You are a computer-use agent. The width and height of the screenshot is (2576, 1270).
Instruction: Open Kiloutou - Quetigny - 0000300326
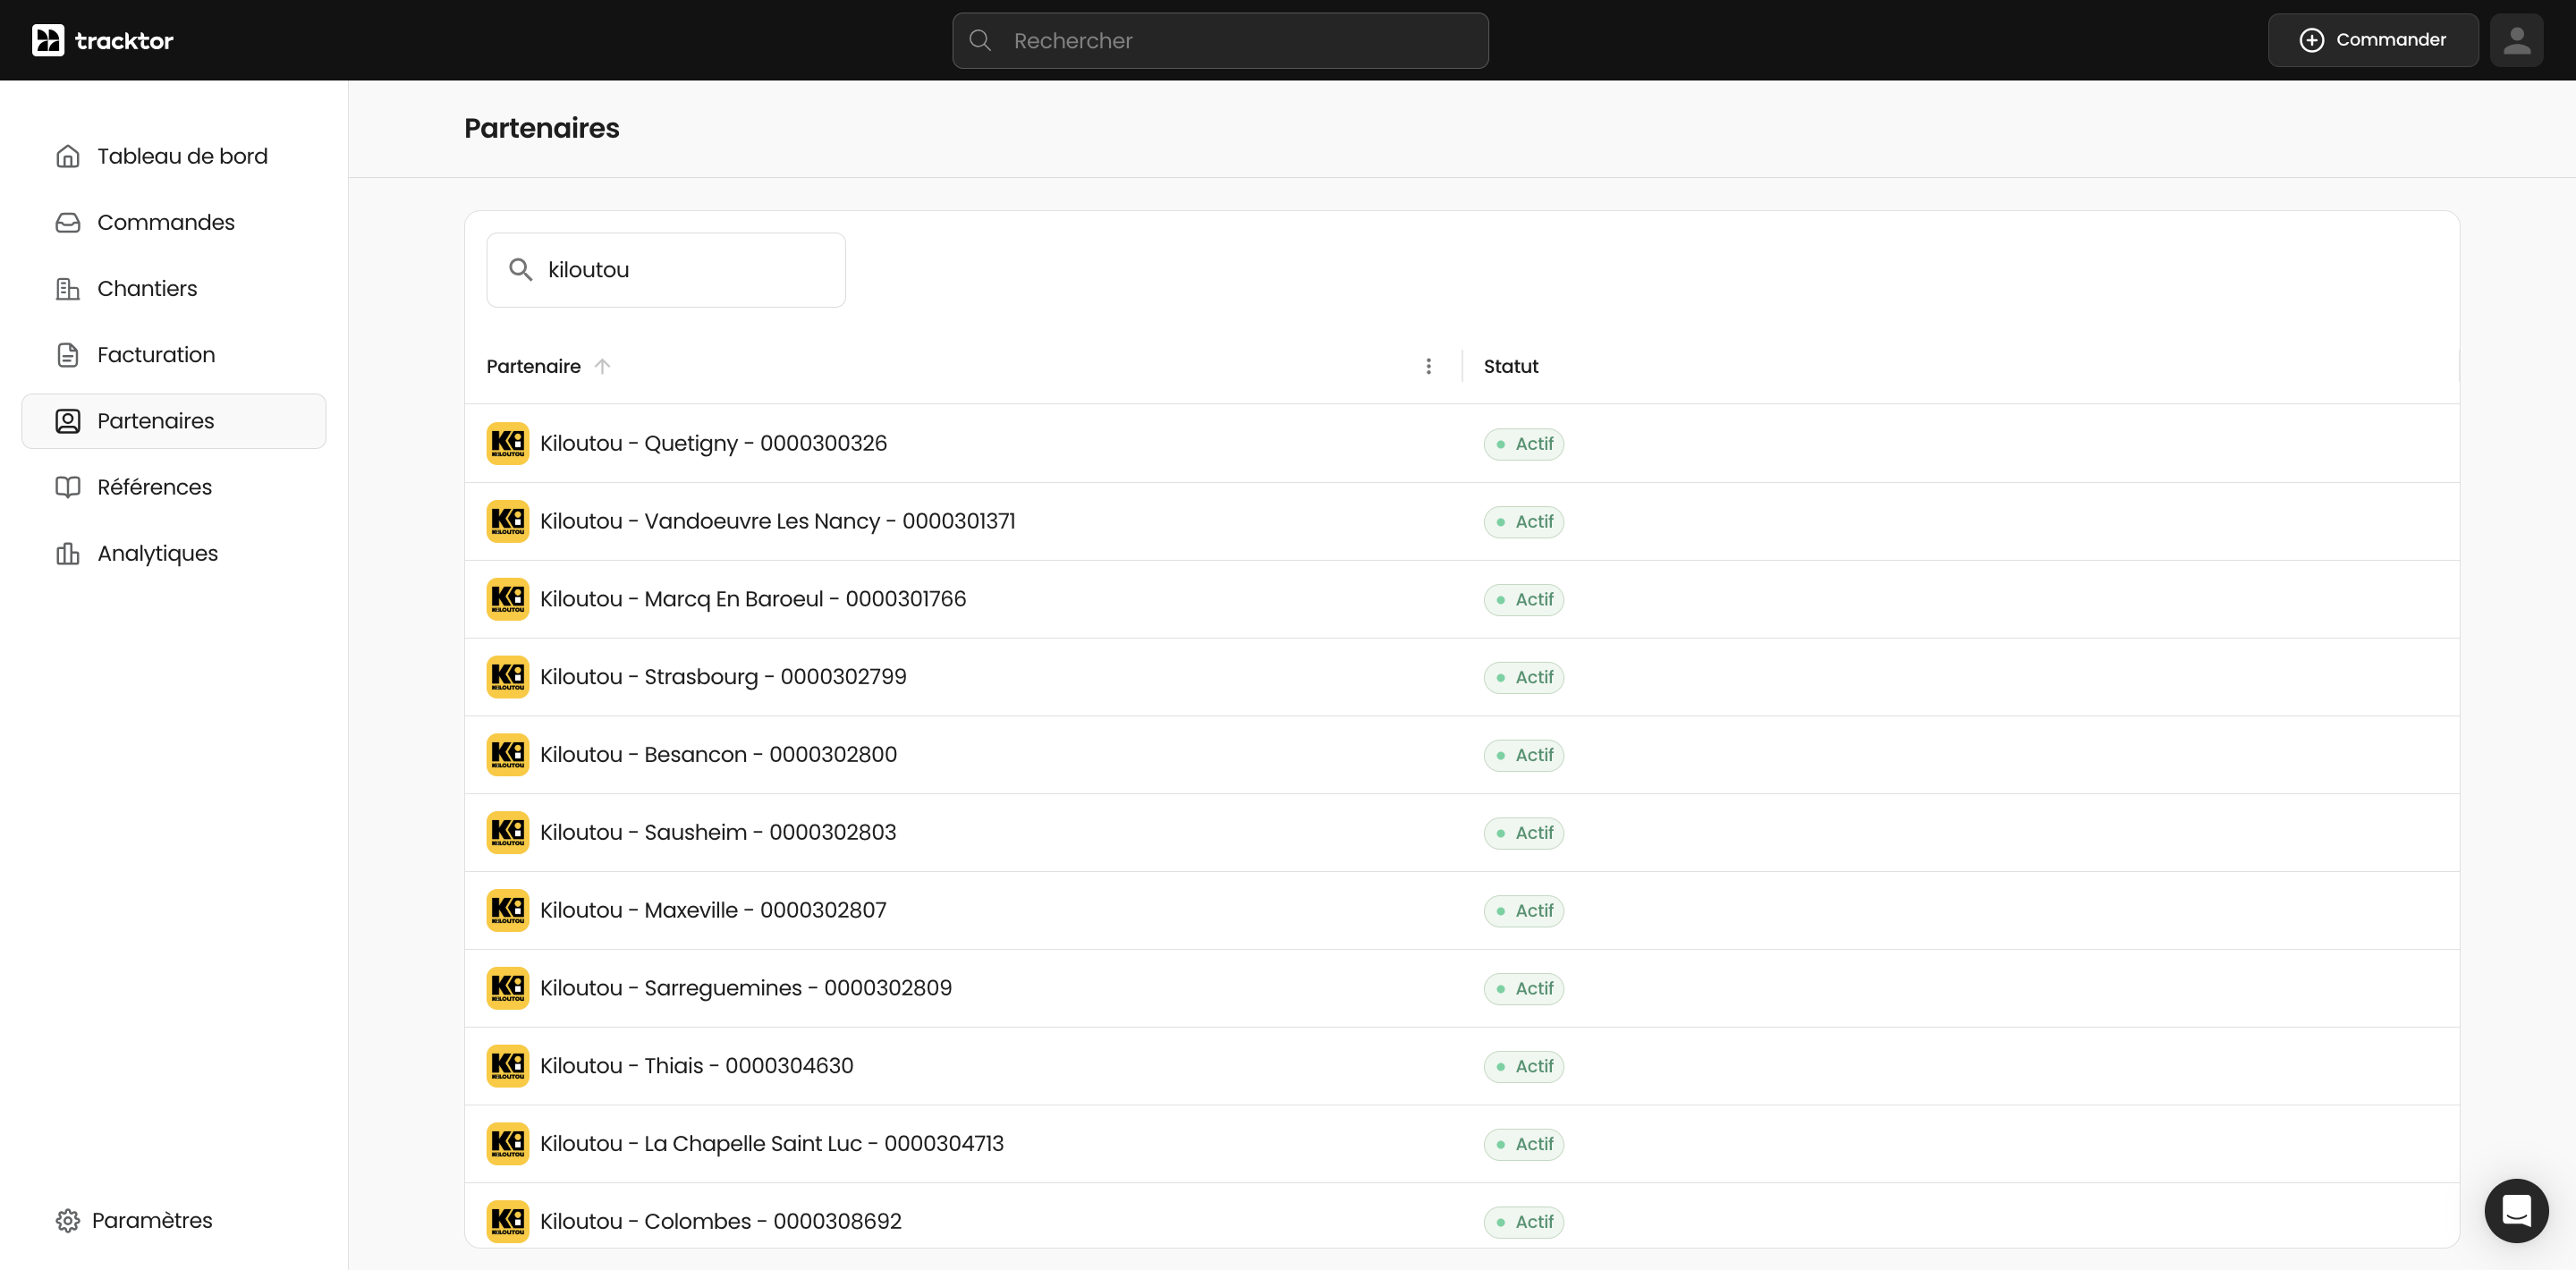(713, 443)
